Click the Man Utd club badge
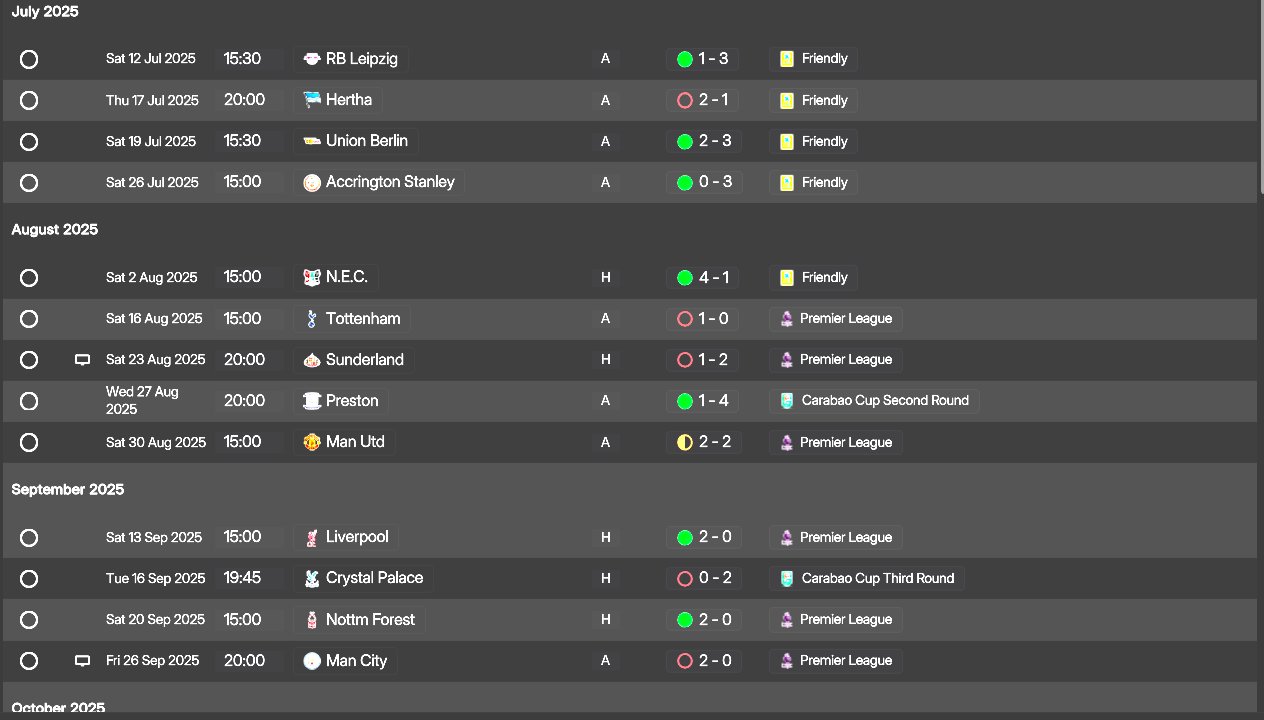The height and width of the screenshot is (720, 1264). tap(312, 442)
